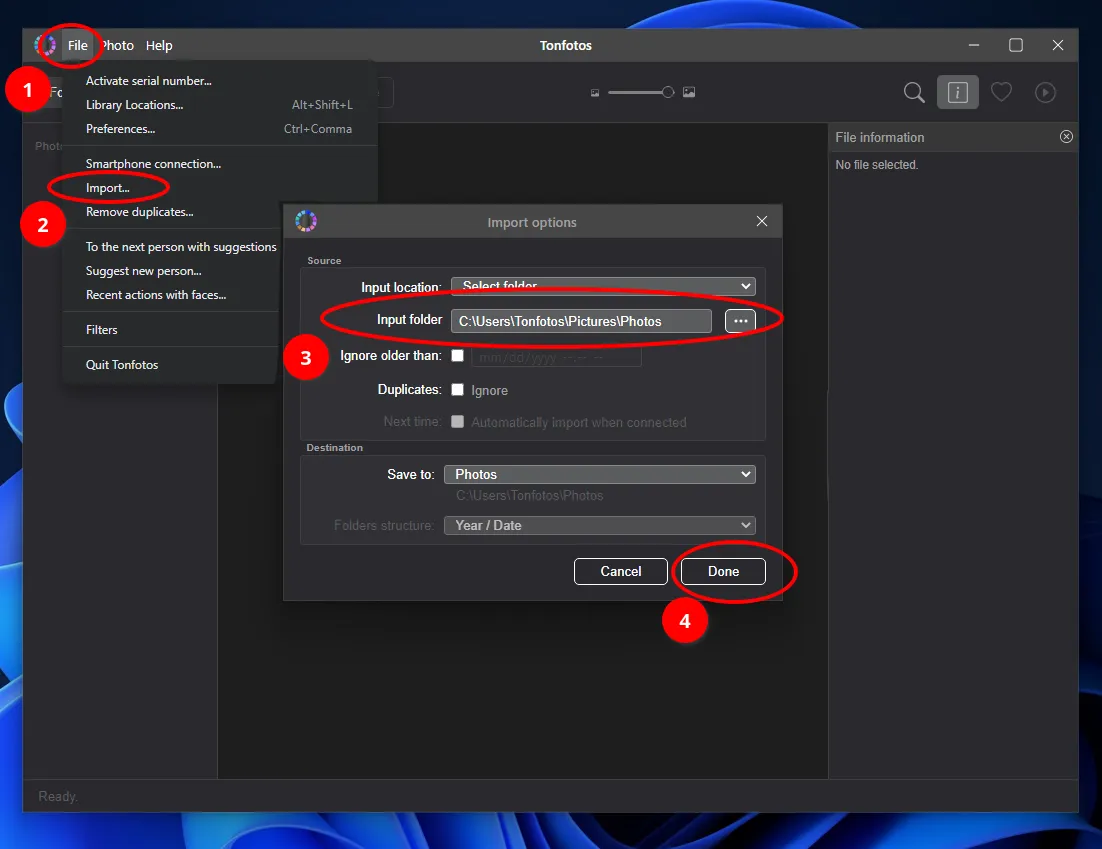Adjust the thumbnail size slider
The height and width of the screenshot is (849, 1102).
pyautogui.click(x=640, y=92)
